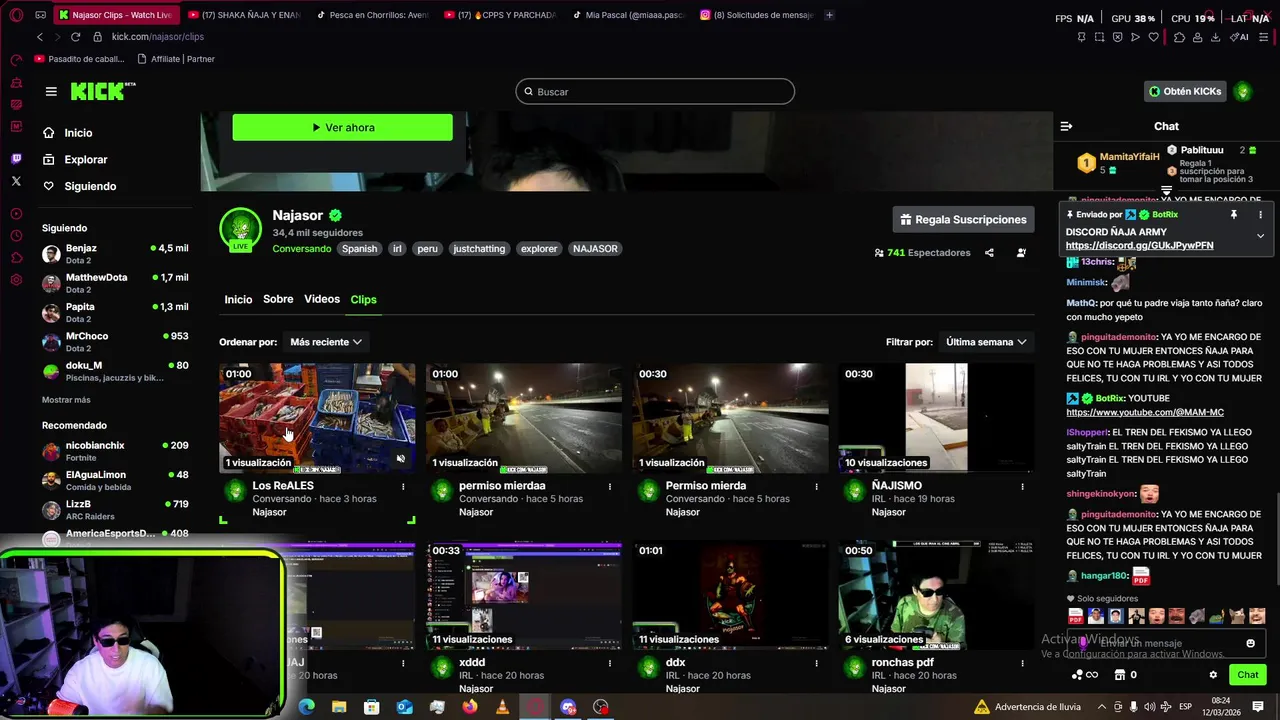Open emoji picker in chat message box
The width and height of the screenshot is (1280, 720).
[x=1250, y=643]
